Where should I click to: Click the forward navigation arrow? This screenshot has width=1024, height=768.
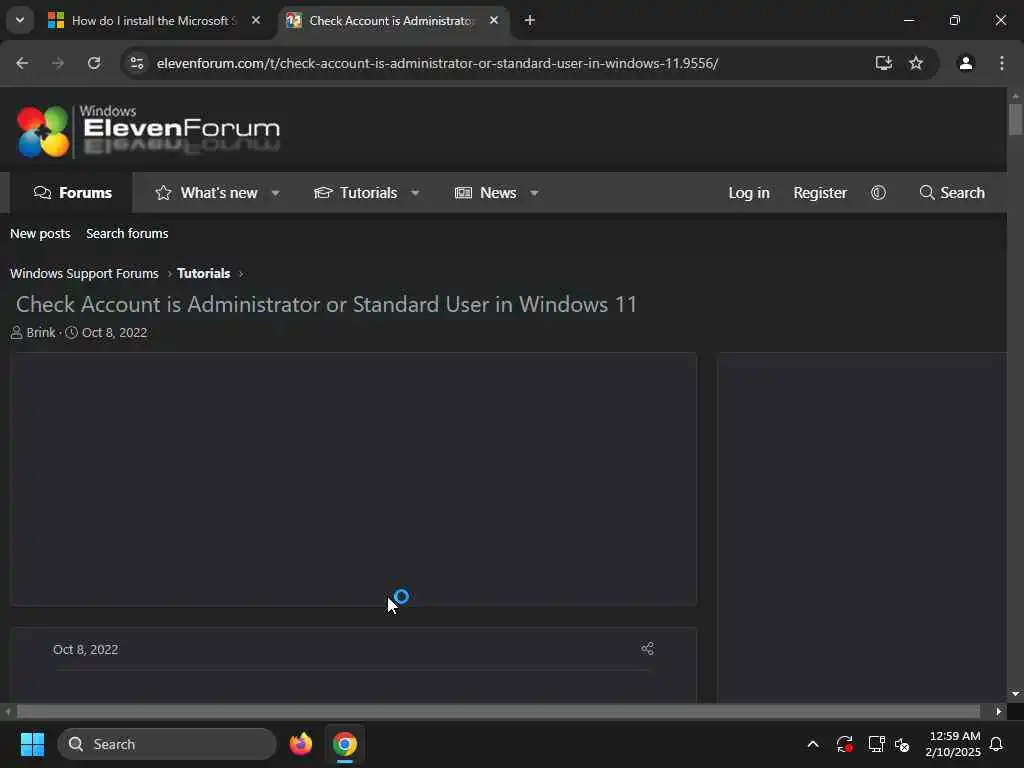(x=58, y=63)
